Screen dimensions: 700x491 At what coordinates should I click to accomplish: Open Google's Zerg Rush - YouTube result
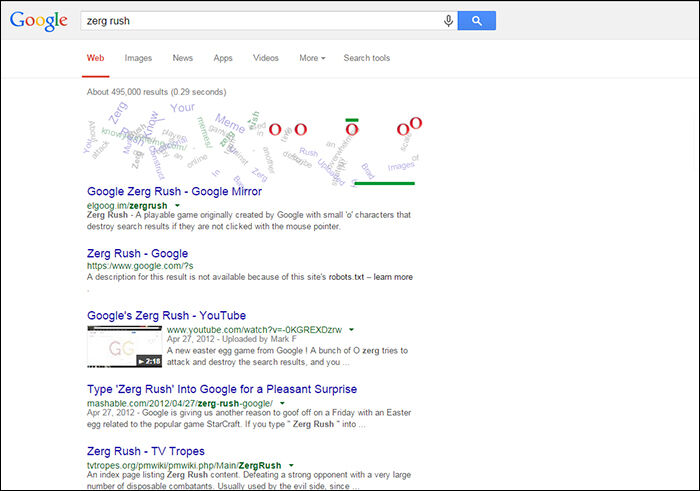tap(167, 316)
